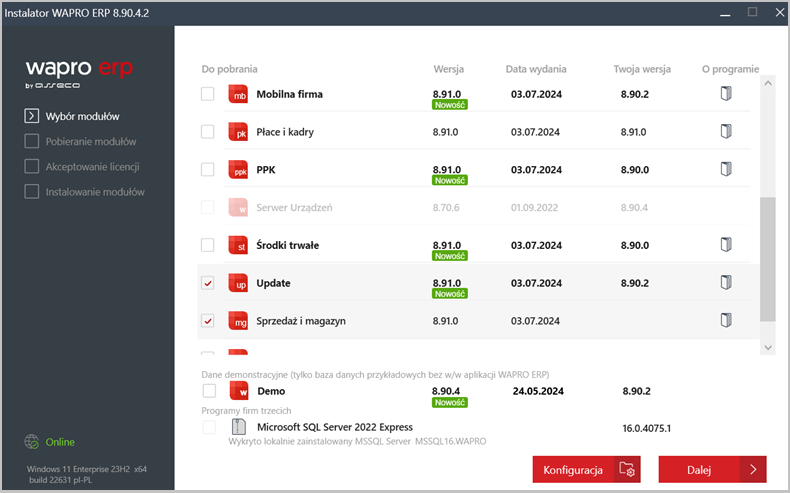
Task: Check the Płace i kadry checkbox
Action: [x=208, y=131]
